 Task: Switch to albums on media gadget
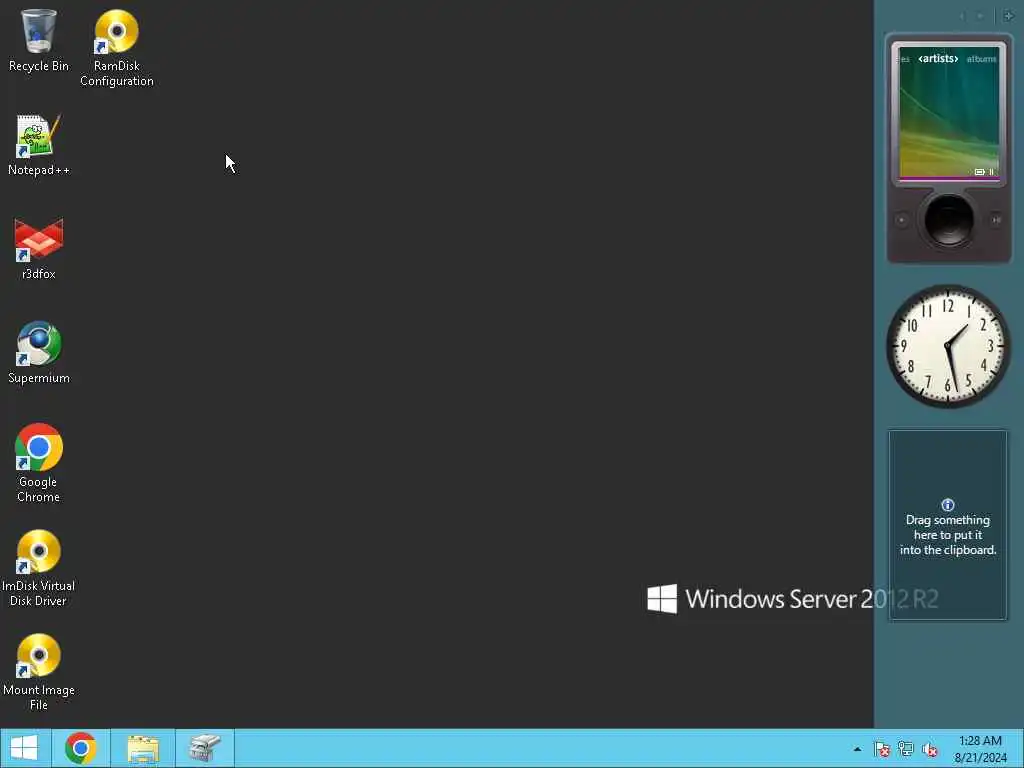pos(981,59)
